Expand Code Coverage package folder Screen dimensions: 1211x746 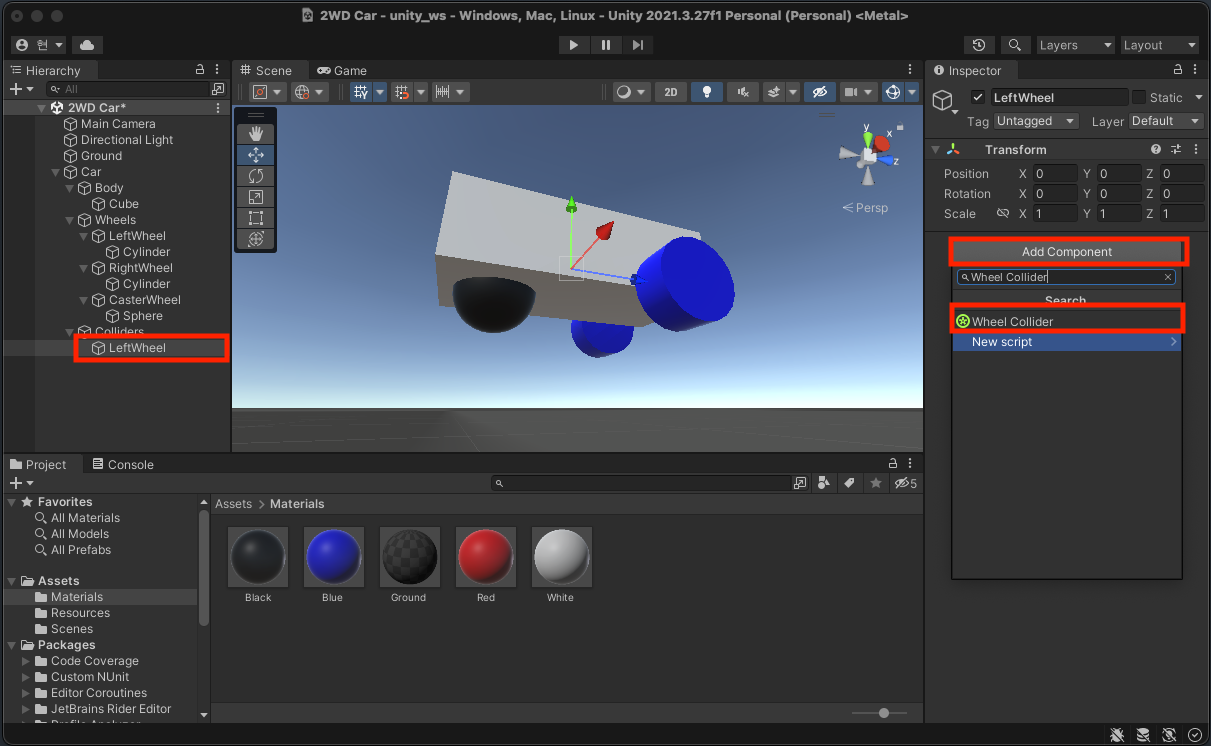(x=26, y=661)
